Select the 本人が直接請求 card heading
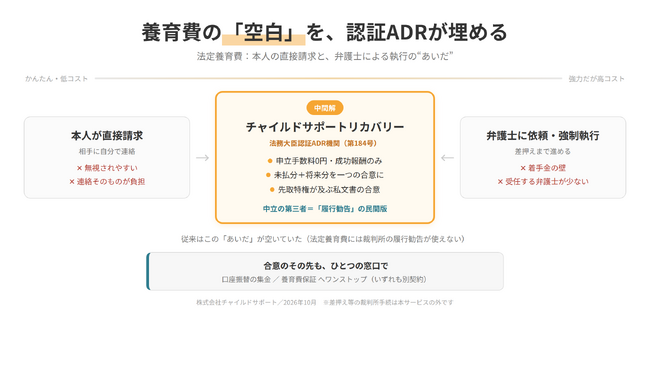The height and width of the screenshot is (366, 650). [x=107, y=136]
